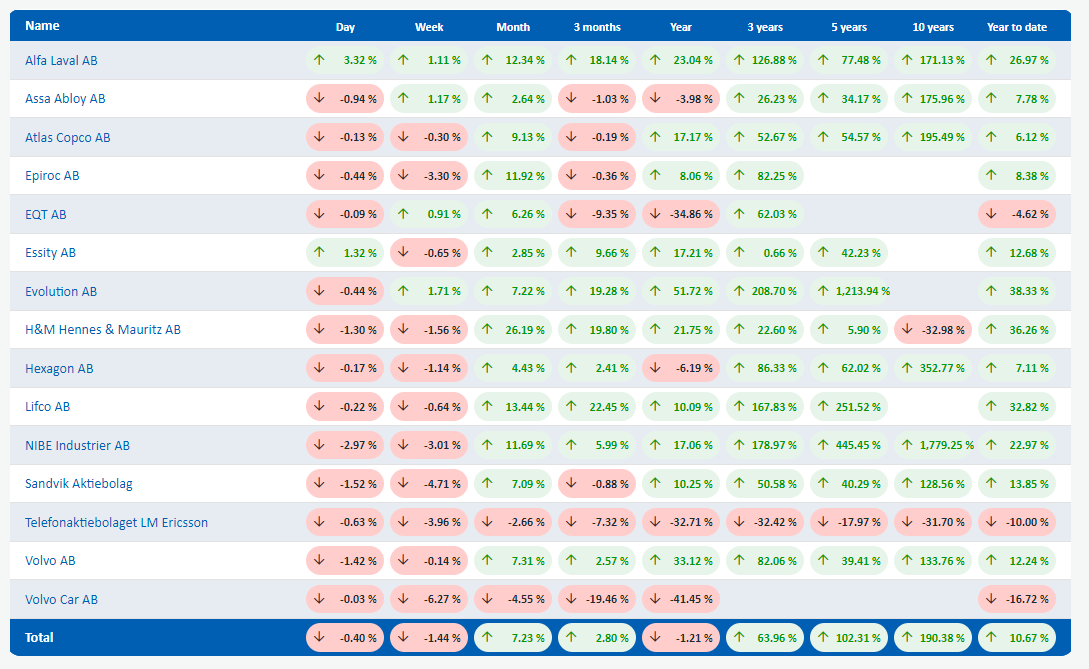
Task: Click Lifco's 5 years value 251.52 %
Action: pos(858,407)
